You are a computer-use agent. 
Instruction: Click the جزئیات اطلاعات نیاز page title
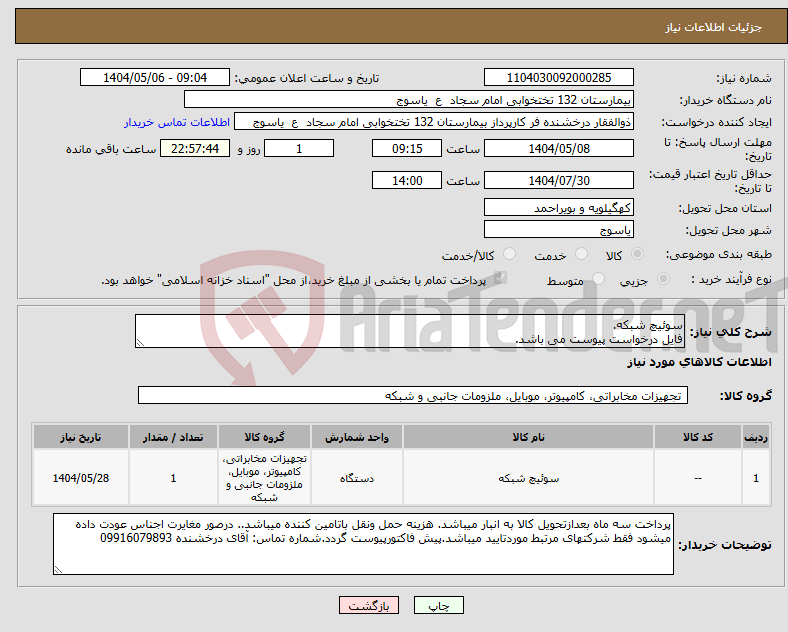pyautogui.click(x=714, y=27)
